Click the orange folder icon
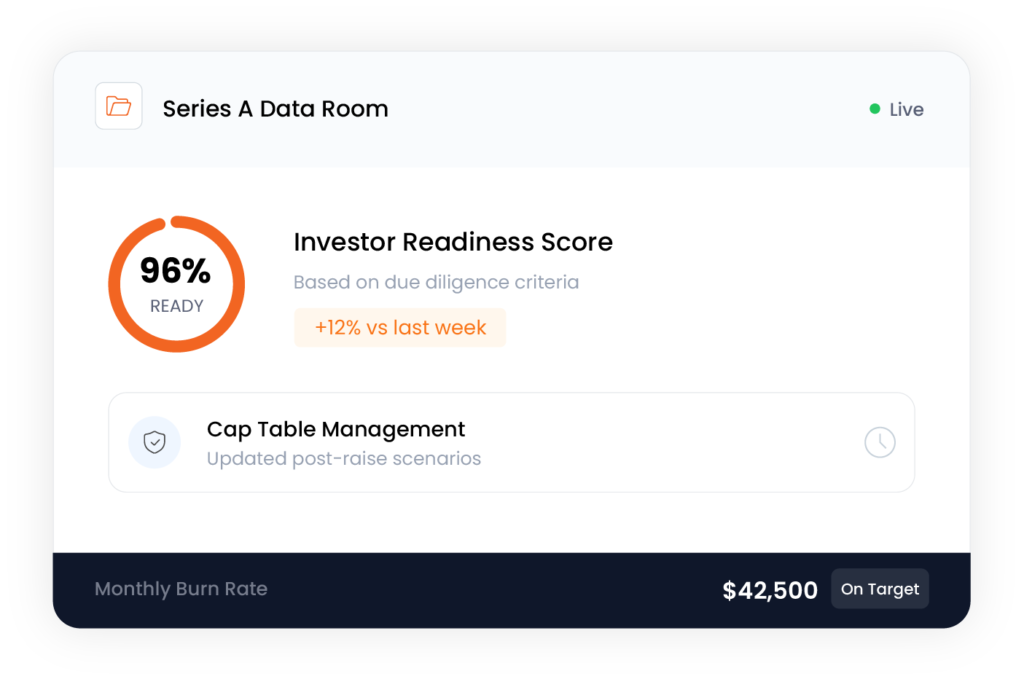This screenshot has height=679, width=1024. (x=118, y=106)
